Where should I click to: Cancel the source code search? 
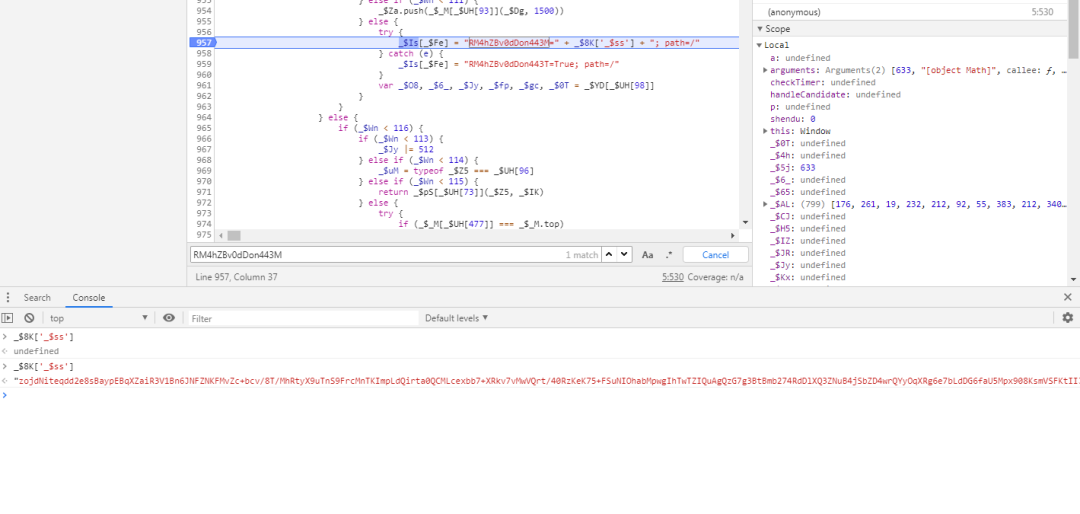716,255
